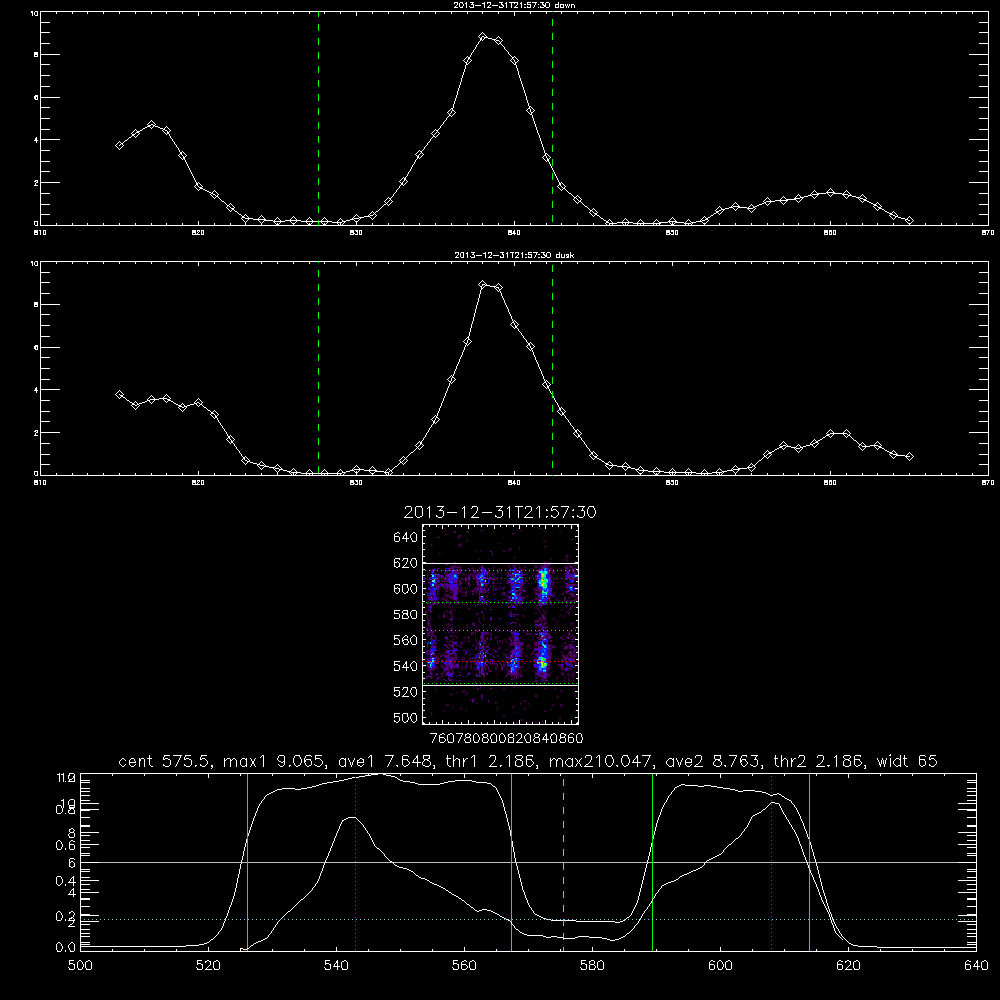Select the 'widt 65' readout
Viewport: 1000px width, 1000px height.
(x=908, y=761)
